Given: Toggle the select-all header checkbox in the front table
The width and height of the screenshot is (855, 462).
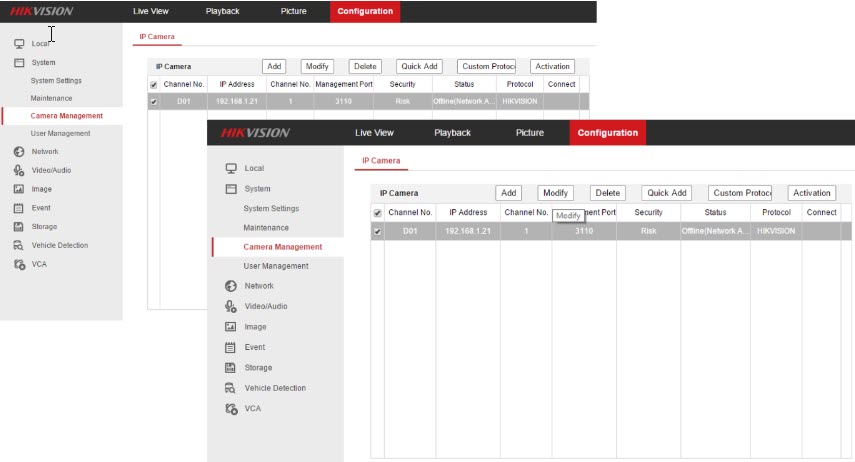Looking at the screenshot, I should coord(377,213).
